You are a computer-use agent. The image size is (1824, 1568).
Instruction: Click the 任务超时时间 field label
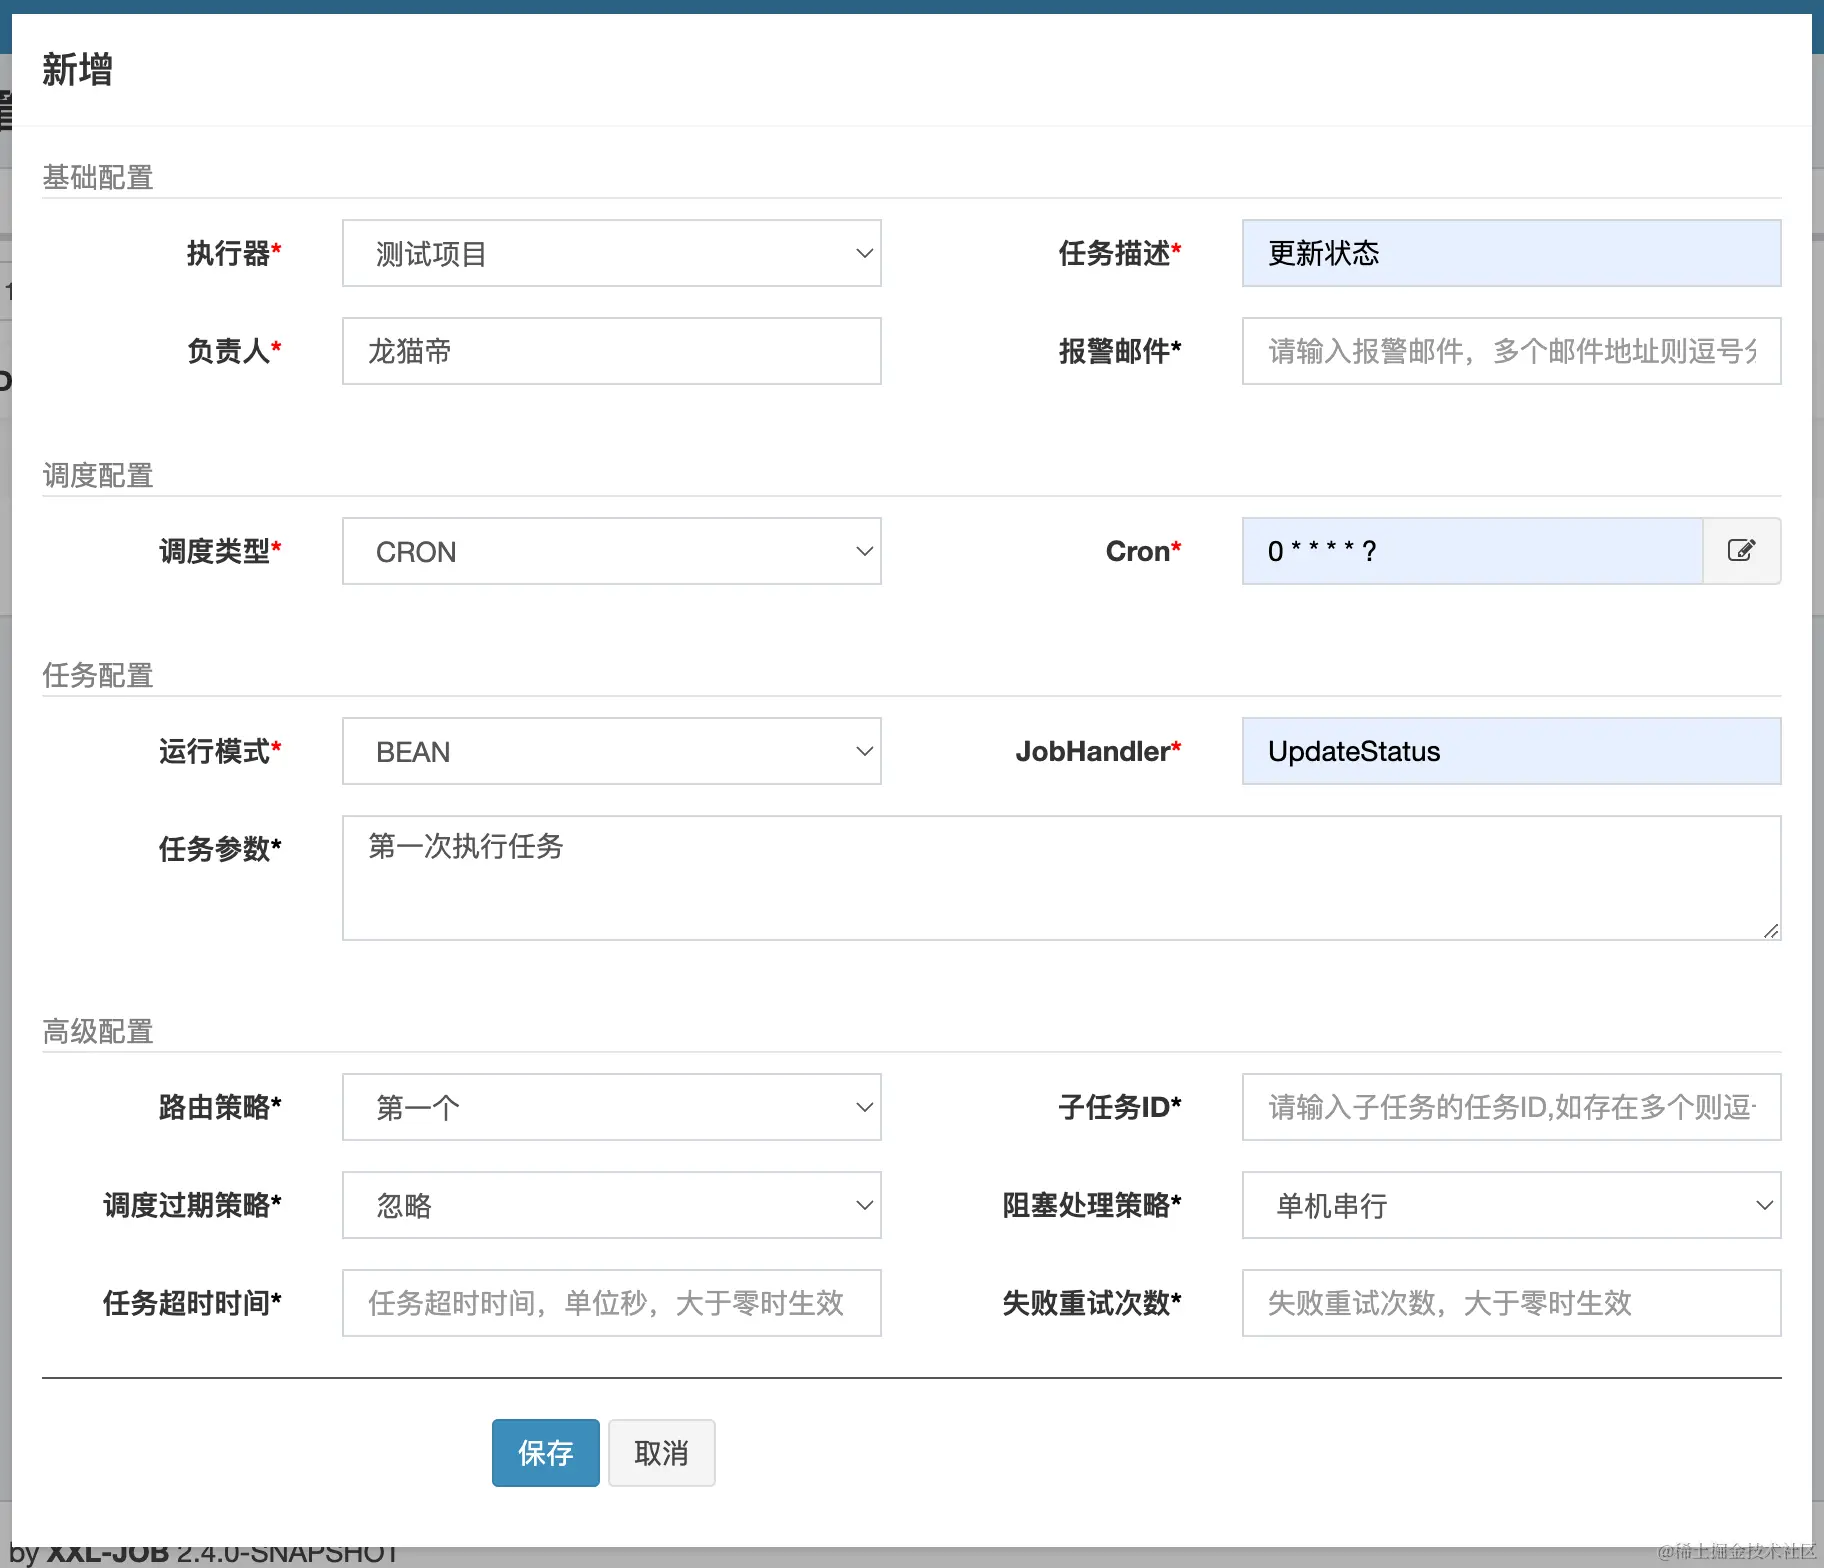192,1303
